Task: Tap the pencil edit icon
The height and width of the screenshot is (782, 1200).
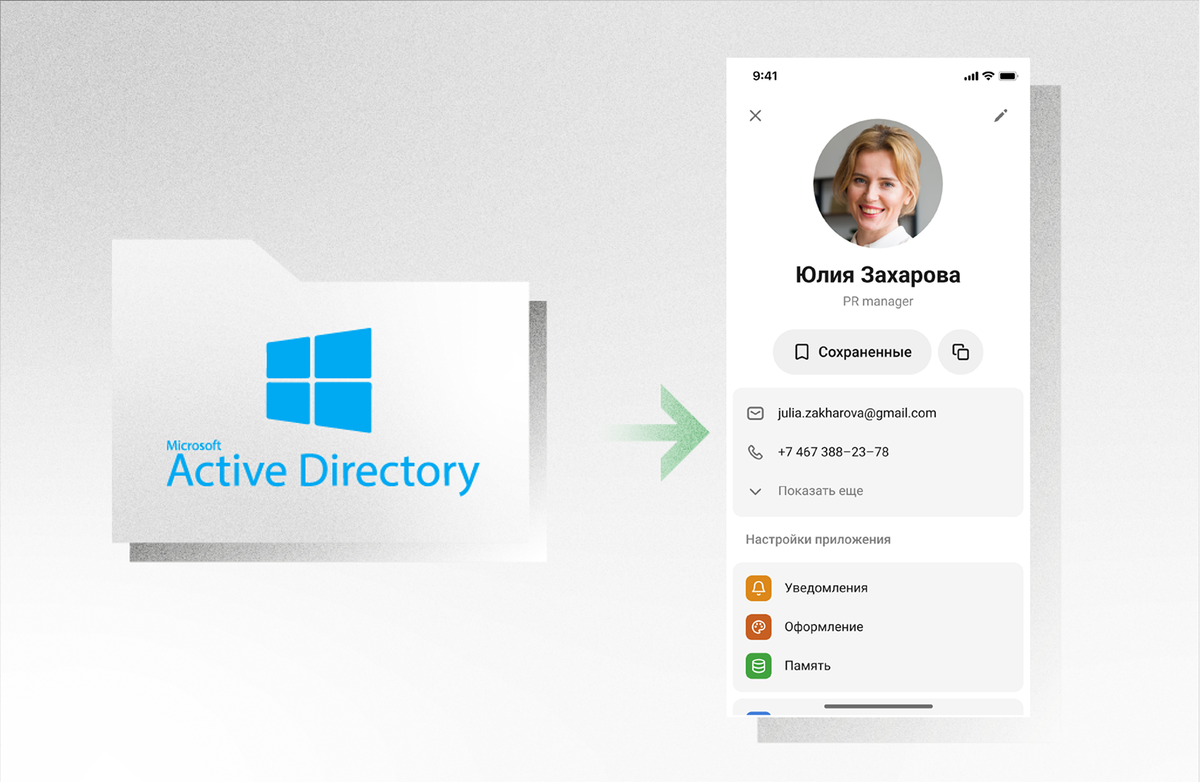Action: [x=1000, y=116]
